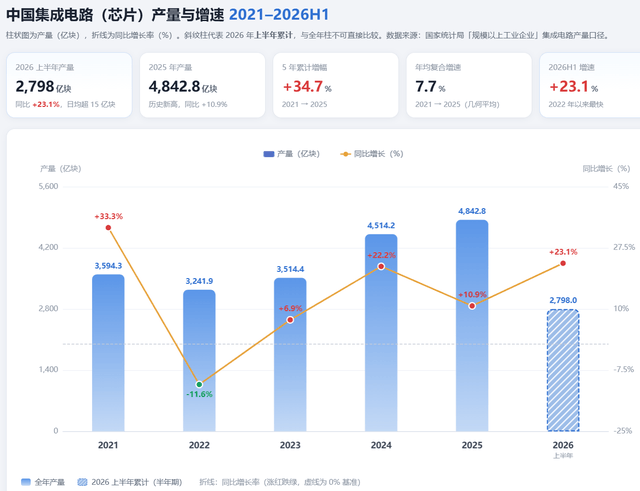Click the -25% right axis tick

[622, 431]
